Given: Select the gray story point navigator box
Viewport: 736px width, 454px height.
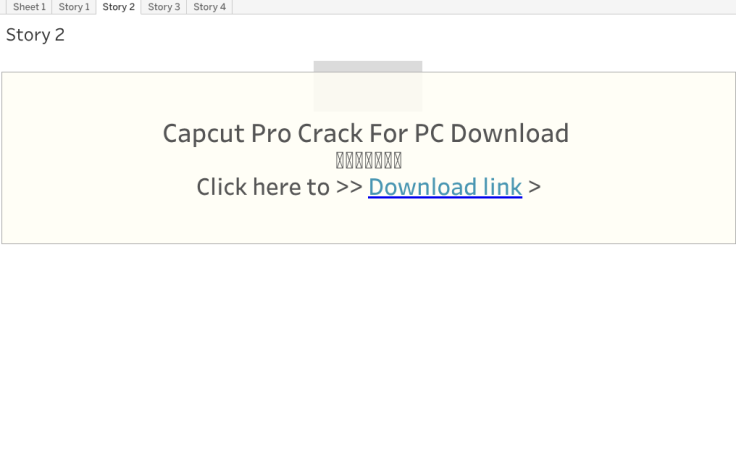Looking at the screenshot, I should [367, 84].
